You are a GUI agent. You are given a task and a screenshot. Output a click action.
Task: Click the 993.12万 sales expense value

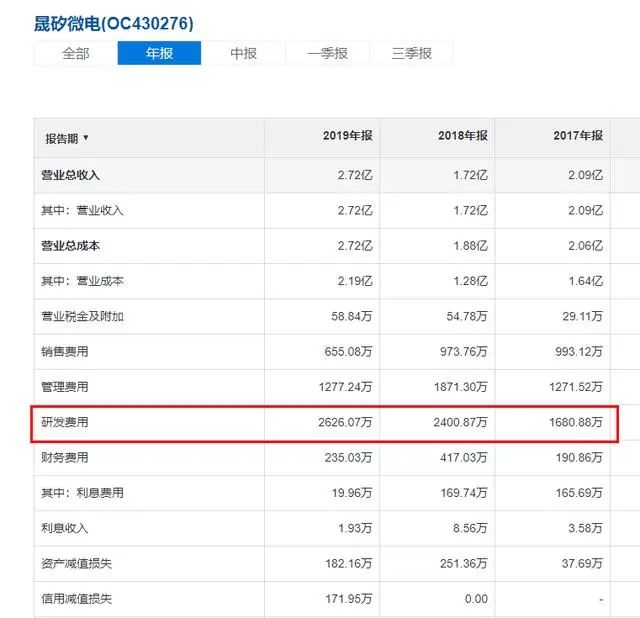click(579, 351)
